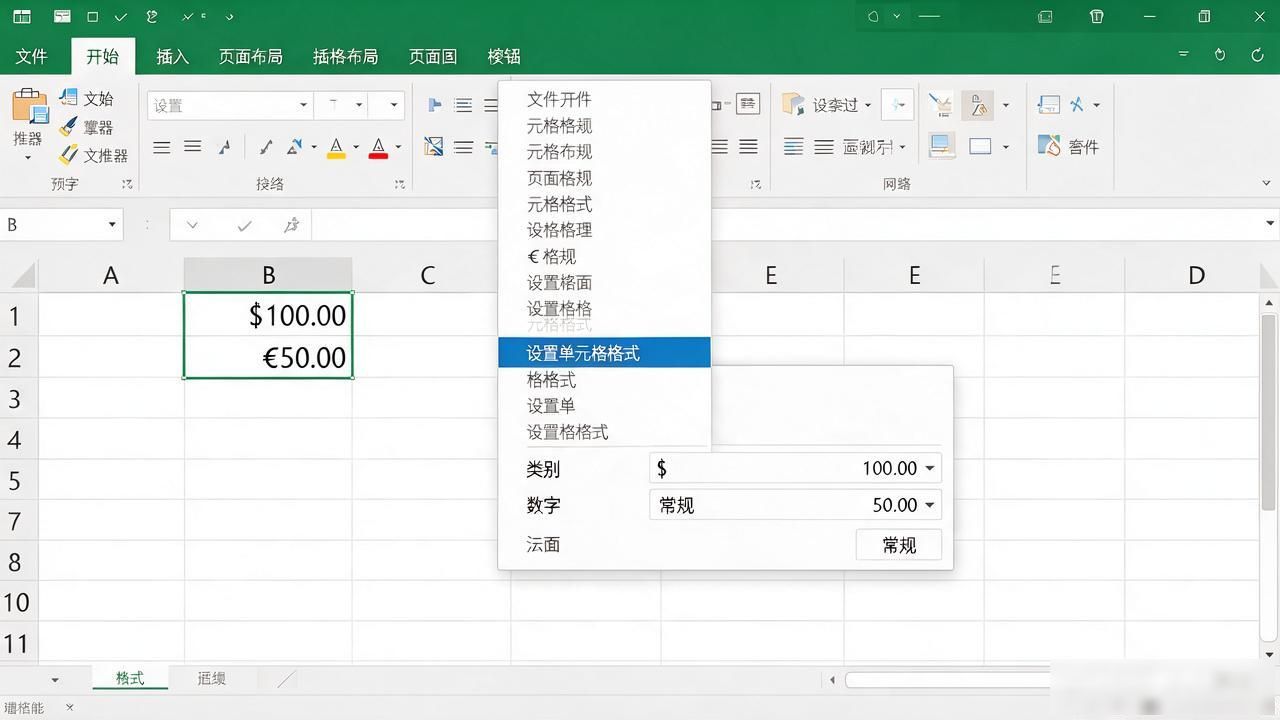The width and height of the screenshot is (1280, 720).
Task: Choose 设置格格式 from the context menu
Action: (x=567, y=432)
